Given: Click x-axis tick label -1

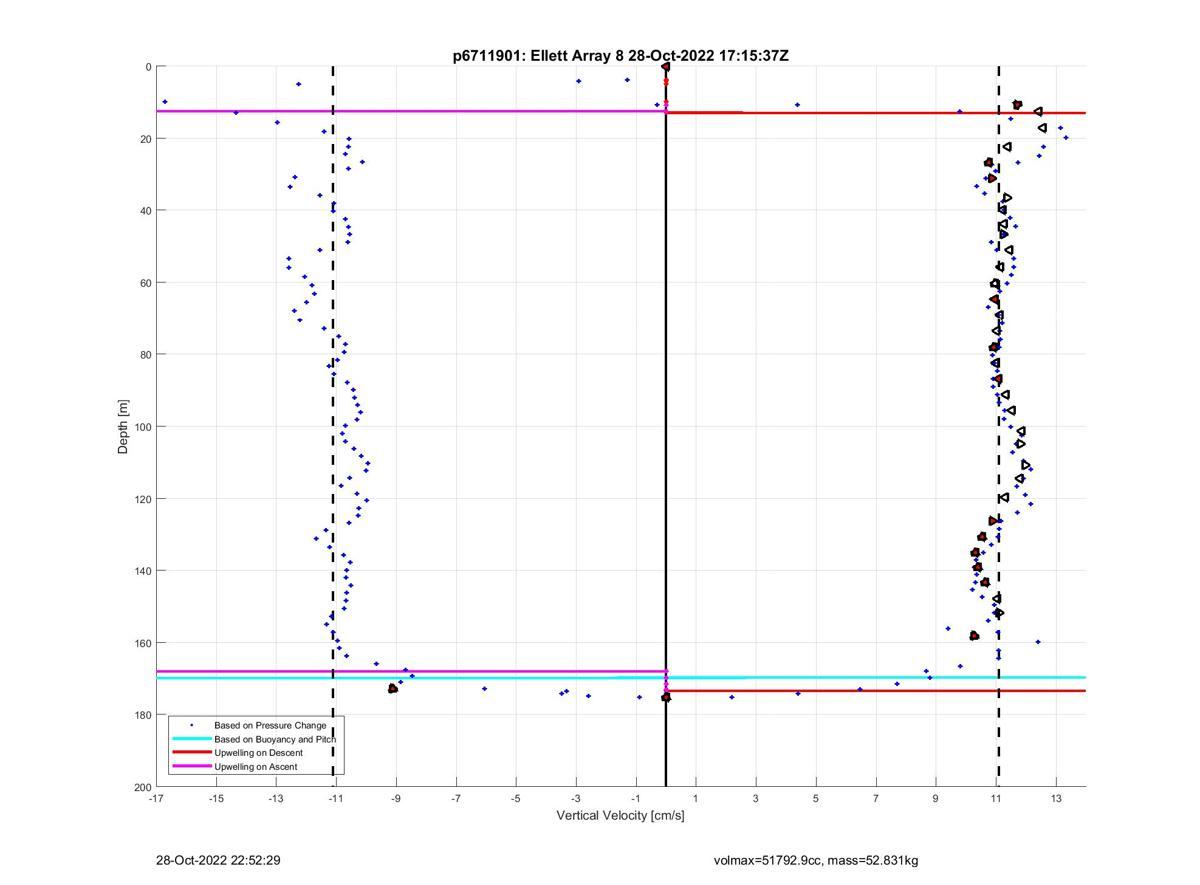Looking at the screenshot, I should [x=636, y=798].
